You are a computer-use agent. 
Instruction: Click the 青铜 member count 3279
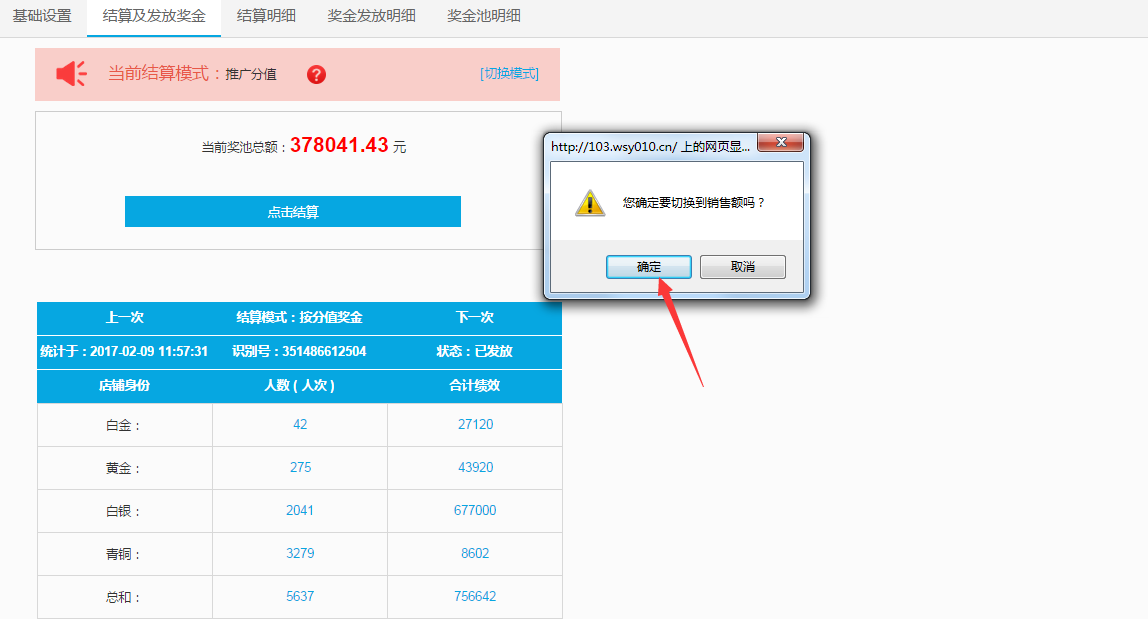300,553
